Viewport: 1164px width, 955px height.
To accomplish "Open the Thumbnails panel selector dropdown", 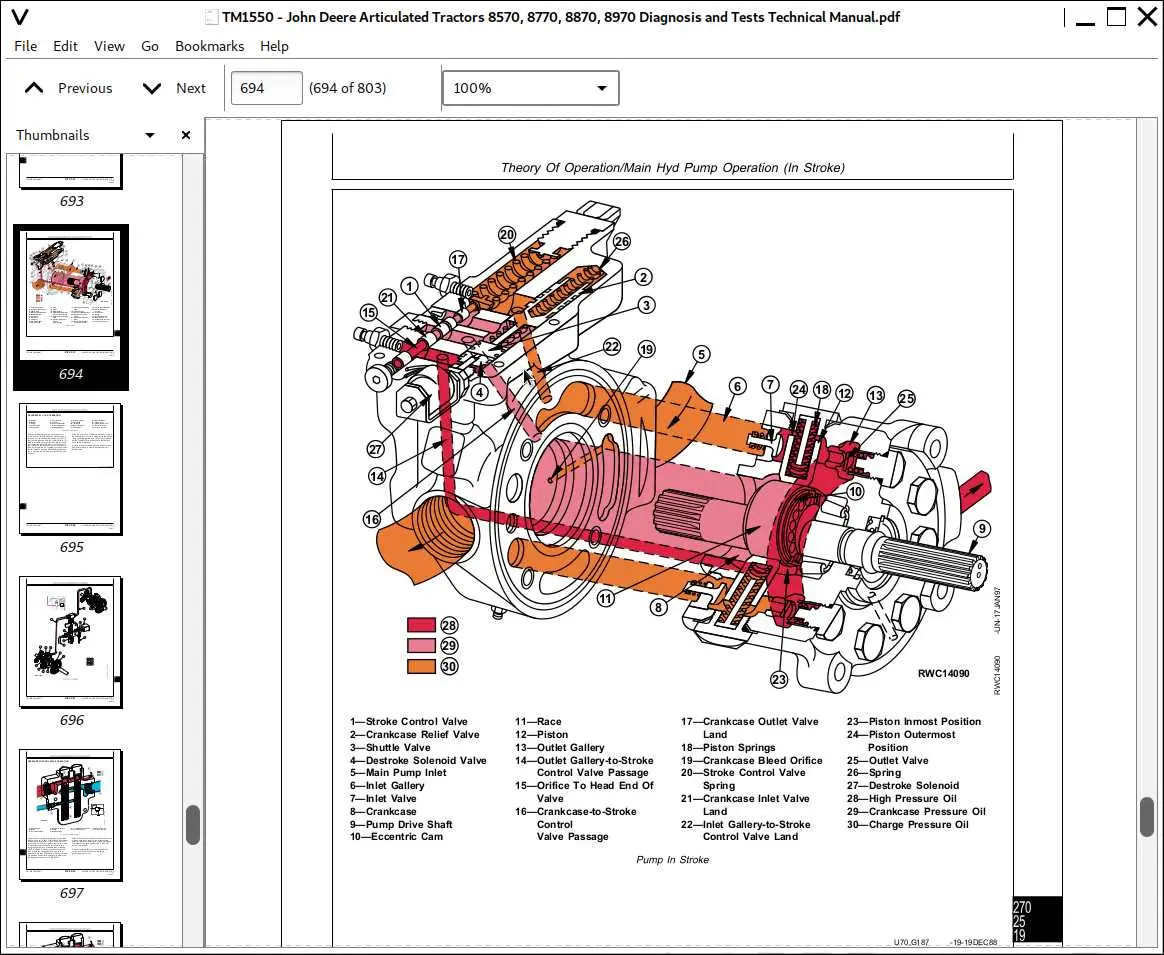I will tap(150, 135).
